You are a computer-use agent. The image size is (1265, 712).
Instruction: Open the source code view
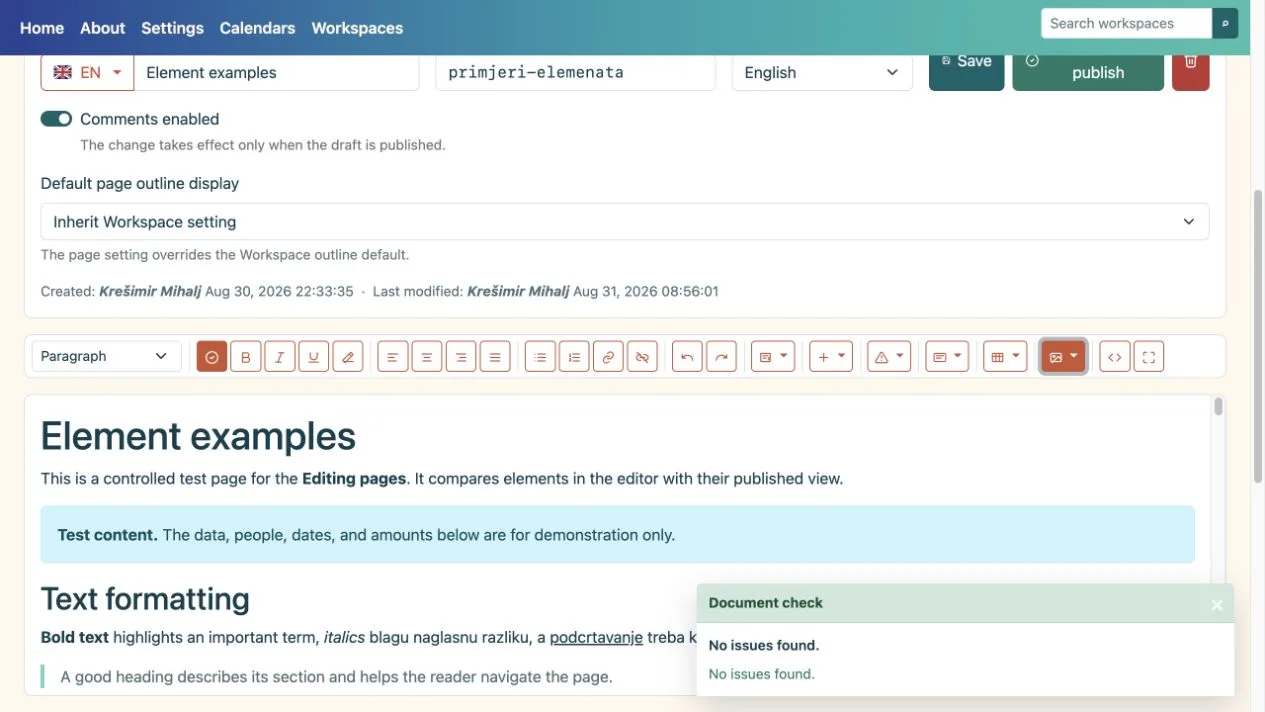tap(1115, 357)
